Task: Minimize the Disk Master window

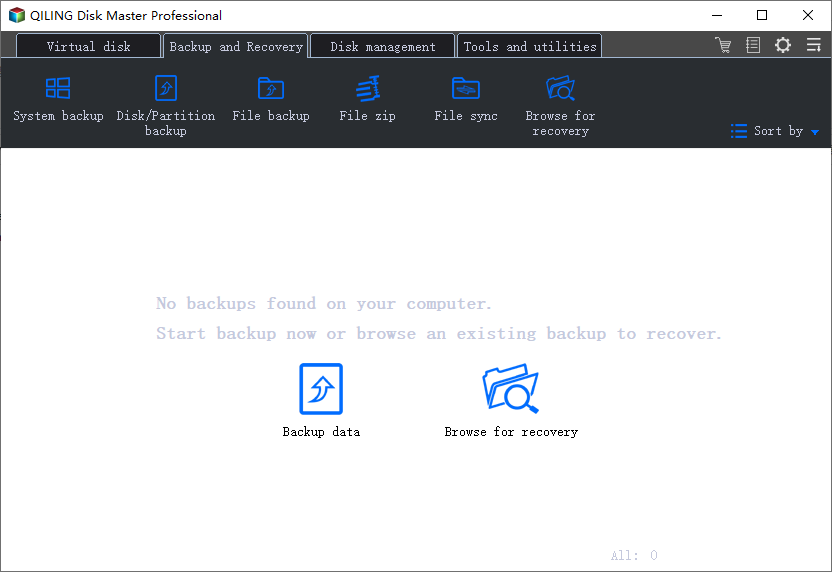Action: (x=716, y=15)
